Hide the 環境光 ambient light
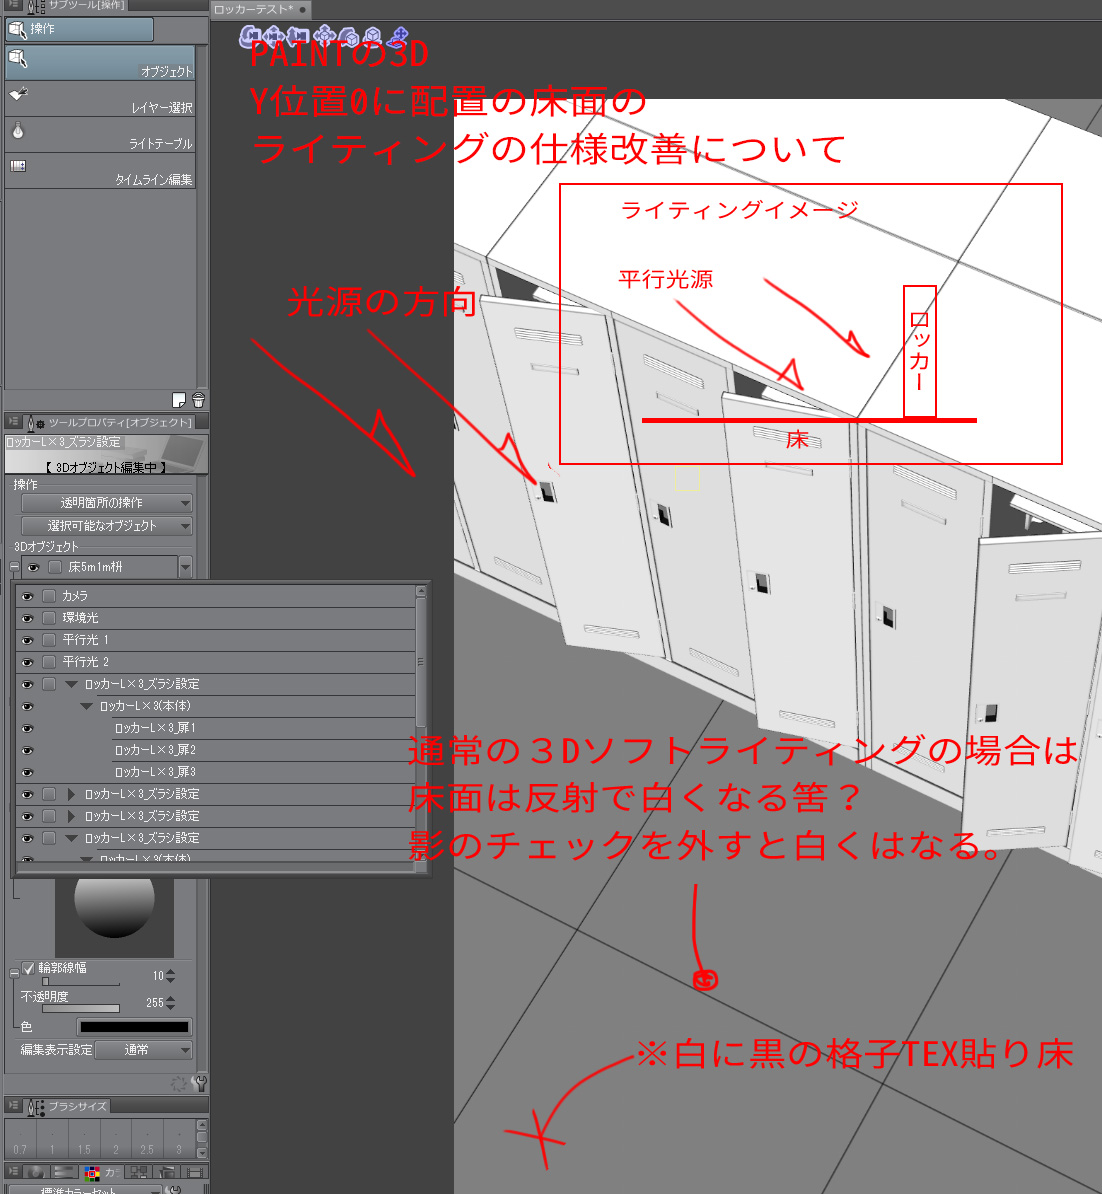 pos(27,618)
